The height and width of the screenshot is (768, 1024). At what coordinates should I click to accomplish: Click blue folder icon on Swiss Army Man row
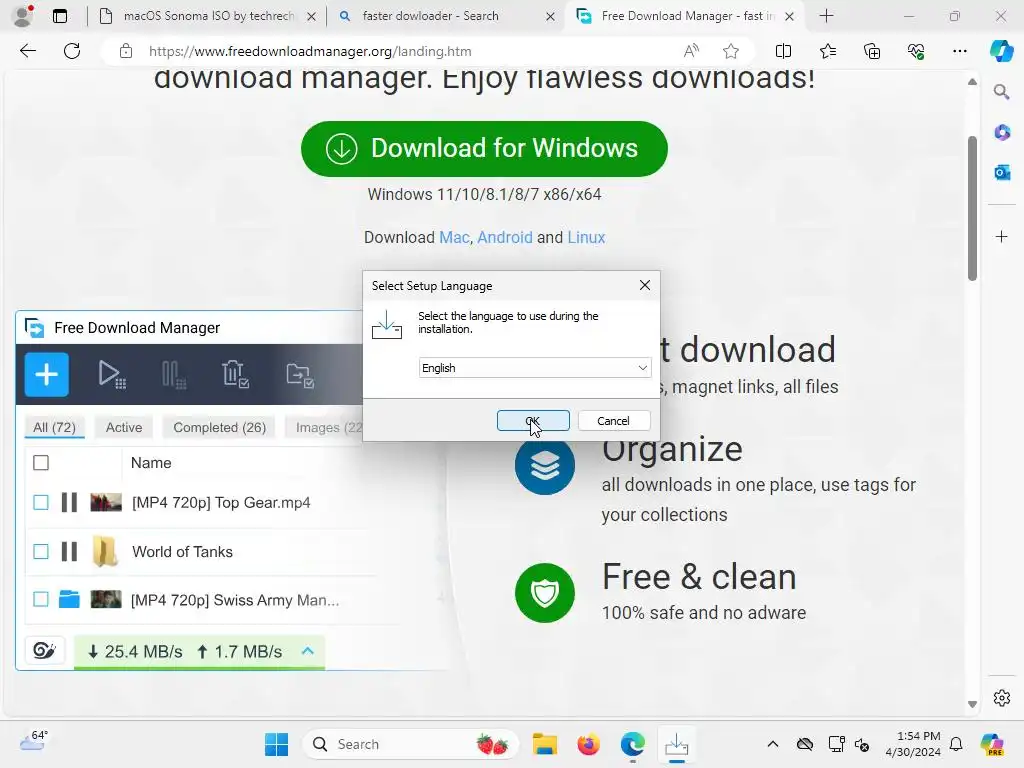pyautogui.click(x=69, y=599)
